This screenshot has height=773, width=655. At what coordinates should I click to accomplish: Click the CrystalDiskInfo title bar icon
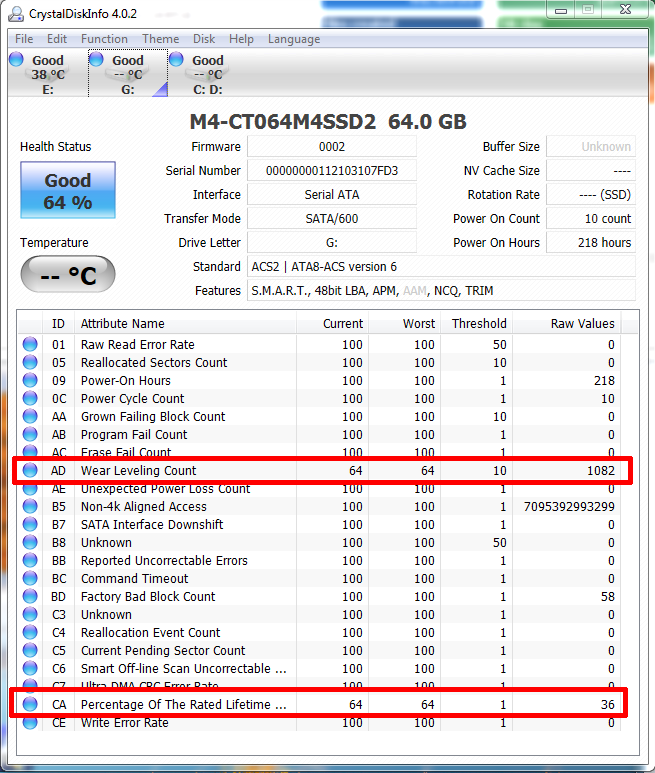16,13
